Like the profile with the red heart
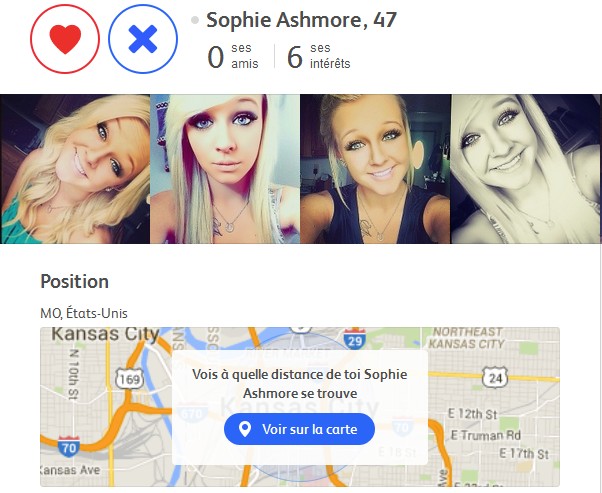Image resolution: width=602 pixels, height=493 pixels. (x=65, y=39)
